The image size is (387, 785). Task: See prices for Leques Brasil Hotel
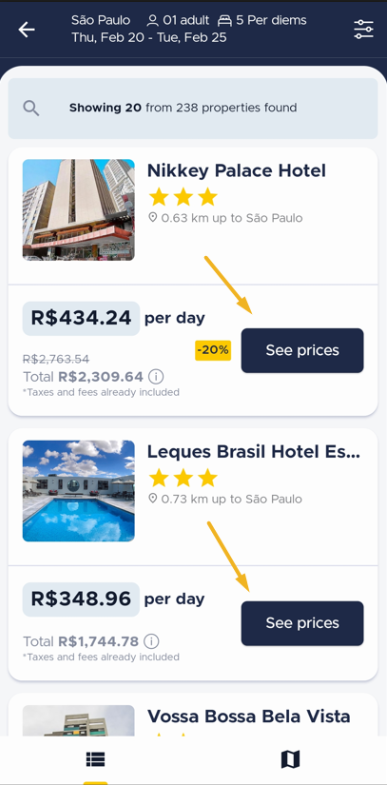(302, 623)
